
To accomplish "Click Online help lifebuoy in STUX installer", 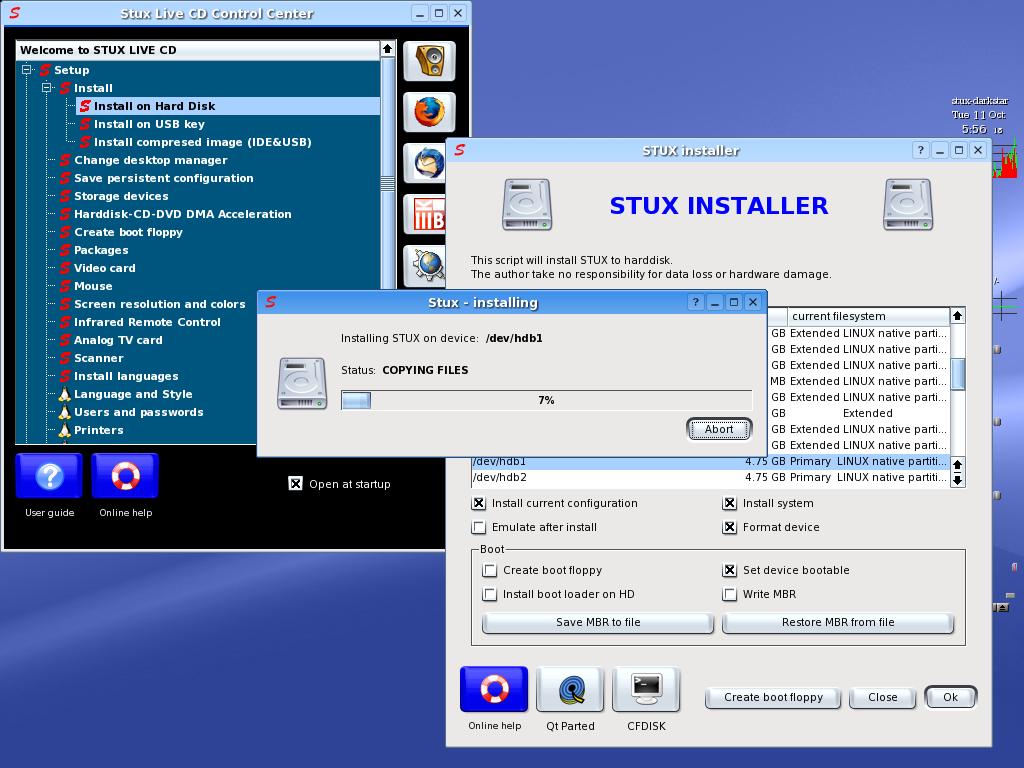I will tap(494, 689).
